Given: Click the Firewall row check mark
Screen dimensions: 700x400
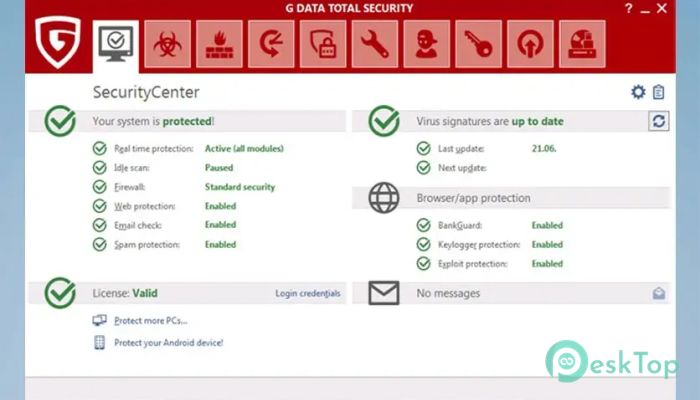Looking at the screenshot, I should [x=100, y=187].
